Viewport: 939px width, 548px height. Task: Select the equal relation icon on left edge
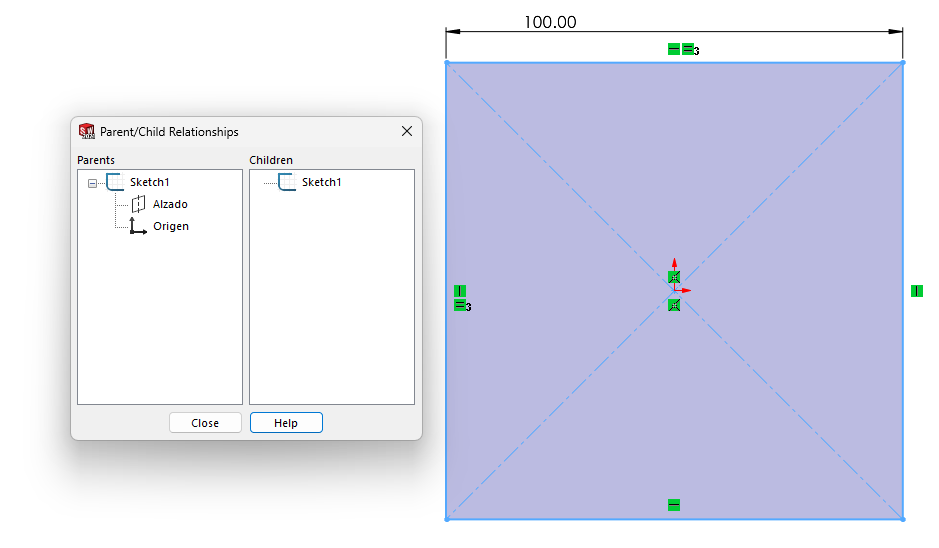[460, 305]
